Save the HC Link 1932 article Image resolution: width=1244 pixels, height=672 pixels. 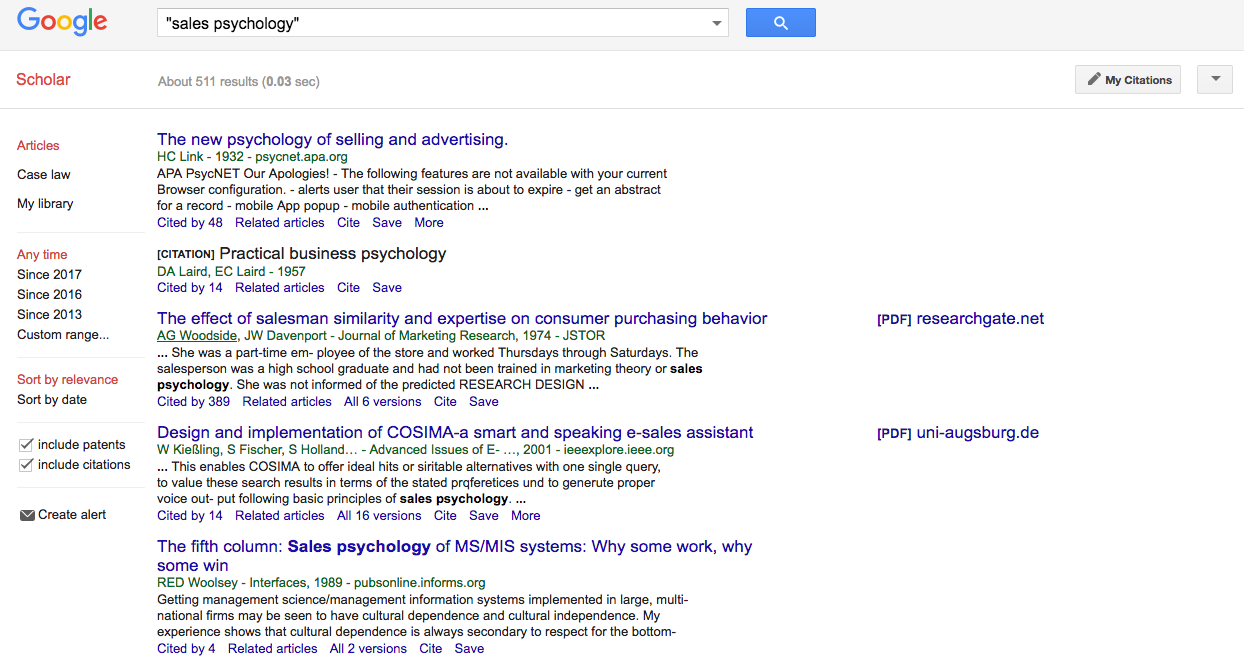click(x=387, y=223)
